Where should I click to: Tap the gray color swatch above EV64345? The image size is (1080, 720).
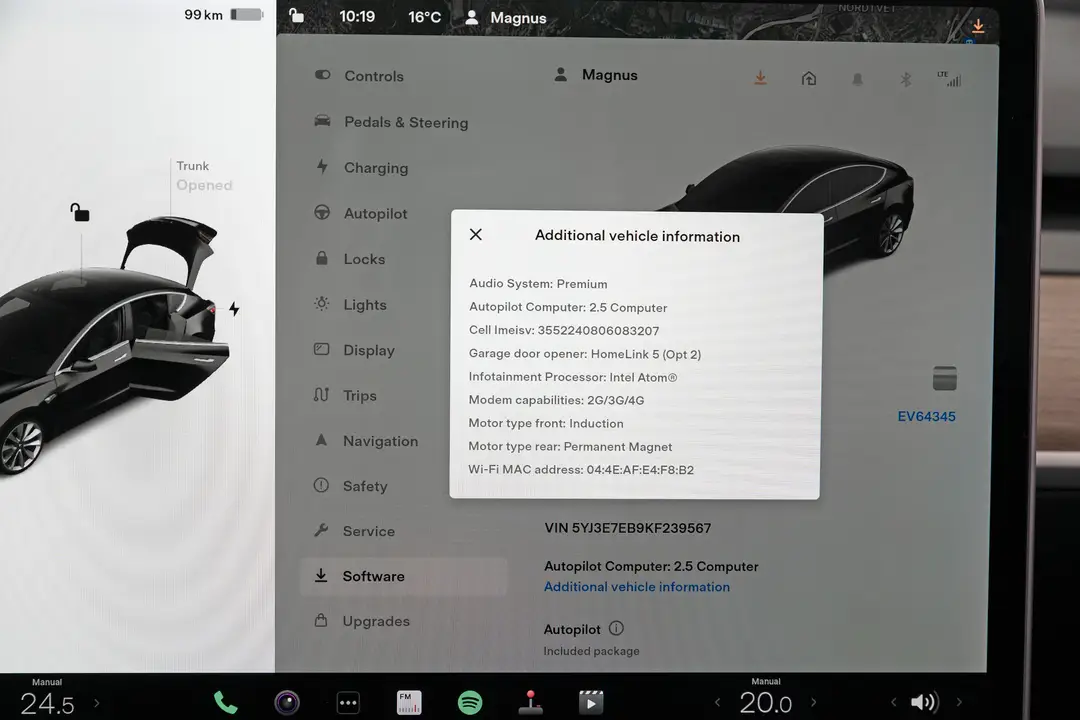(944, 378)
